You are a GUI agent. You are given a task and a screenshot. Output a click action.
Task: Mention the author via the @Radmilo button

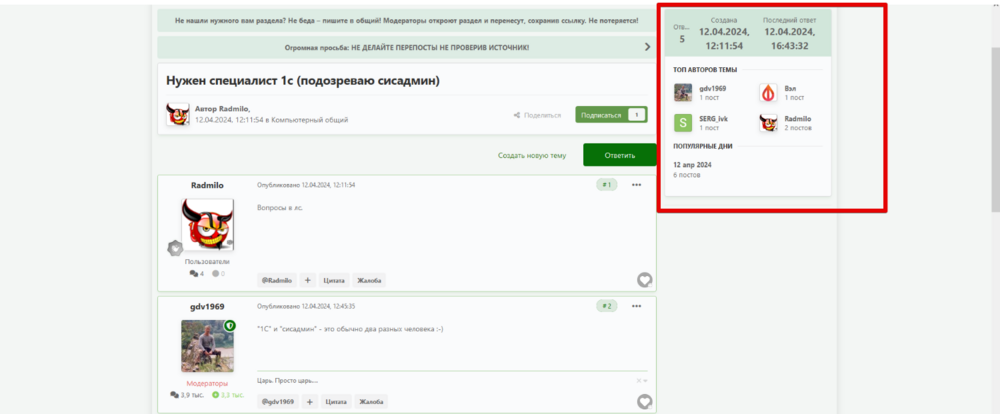point(277,280)
